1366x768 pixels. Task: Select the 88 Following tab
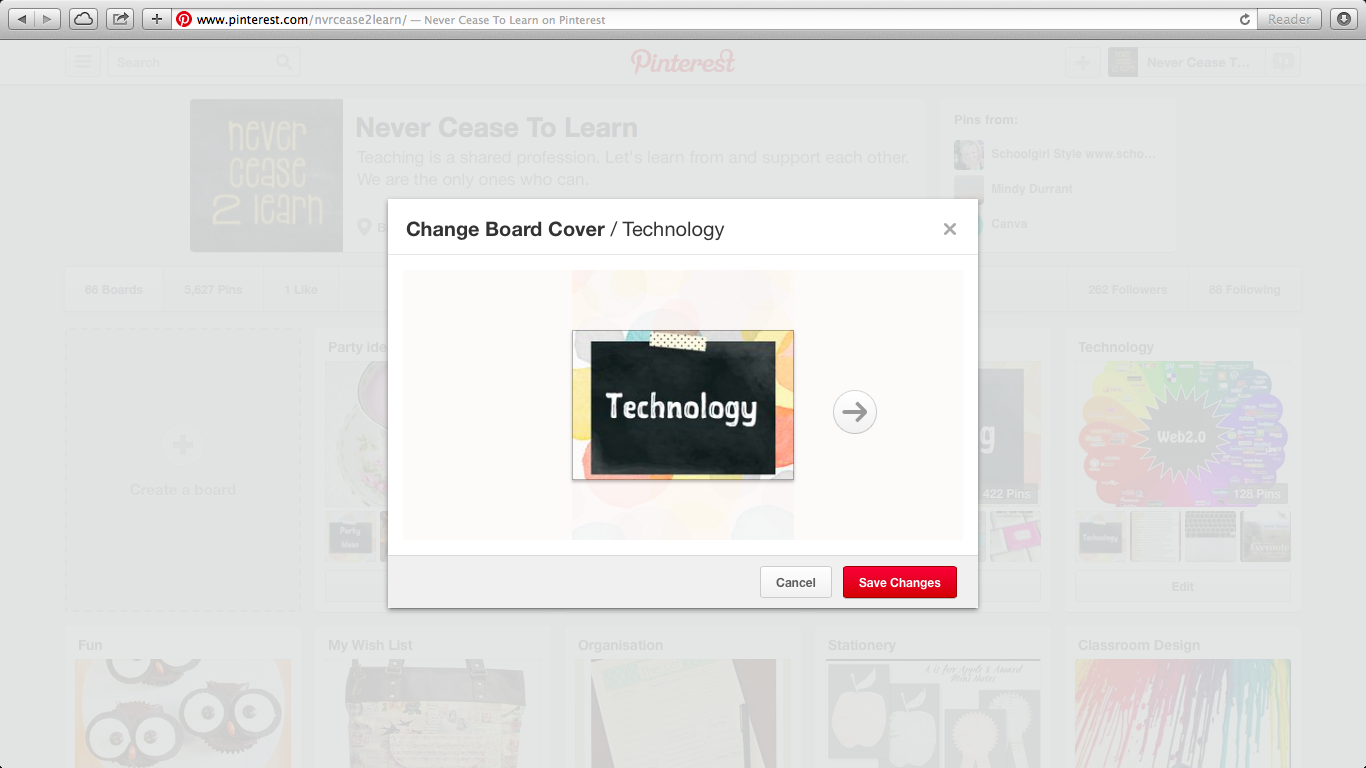(1244, 290)
